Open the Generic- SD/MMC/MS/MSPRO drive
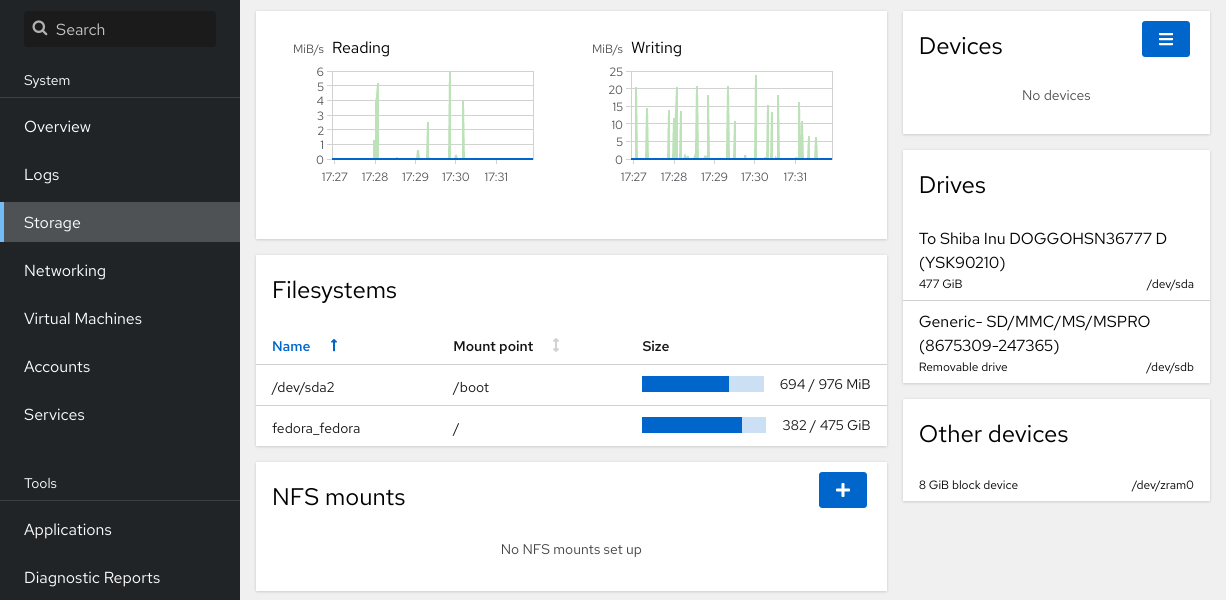 pyautogui.click(x=1056, y=342)
